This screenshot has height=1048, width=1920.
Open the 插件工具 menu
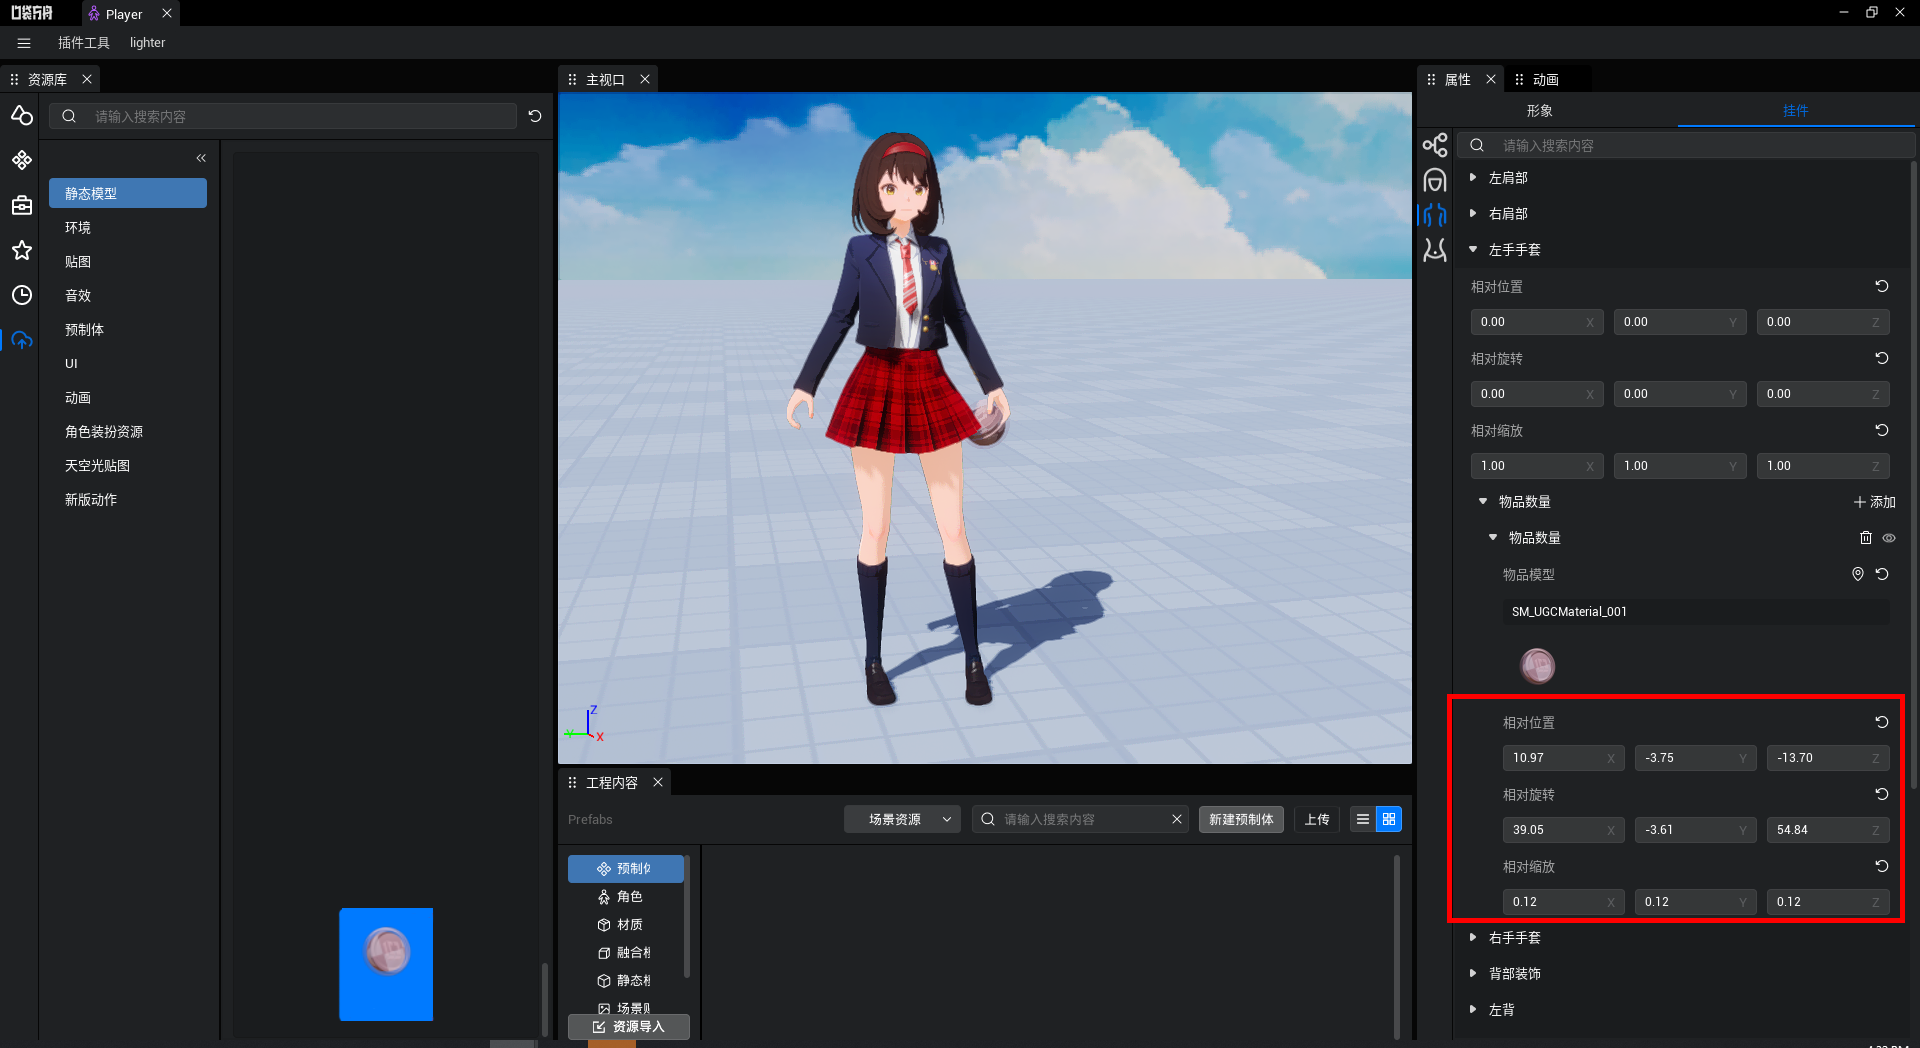pos(84,43)
